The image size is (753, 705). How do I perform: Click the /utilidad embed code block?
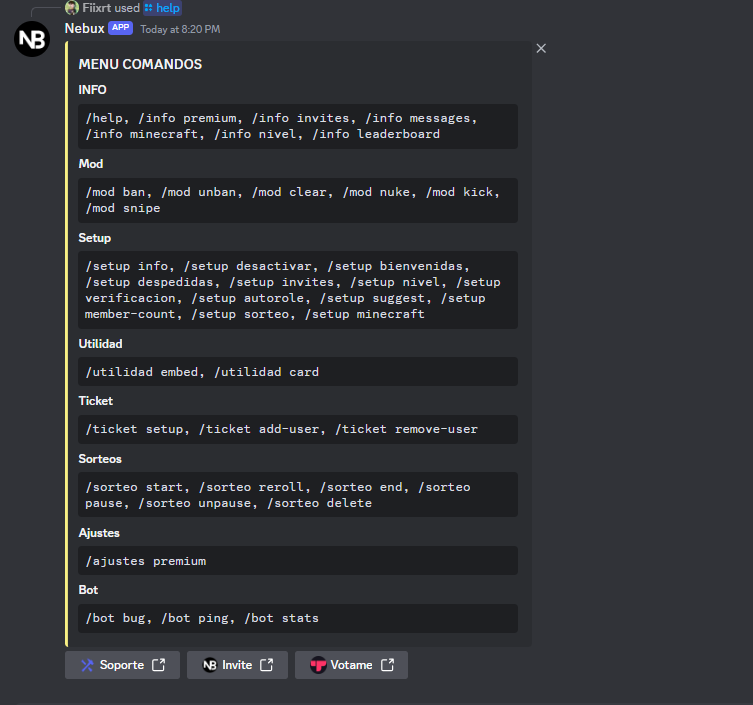pyautogui.click(x=298, y=372)
